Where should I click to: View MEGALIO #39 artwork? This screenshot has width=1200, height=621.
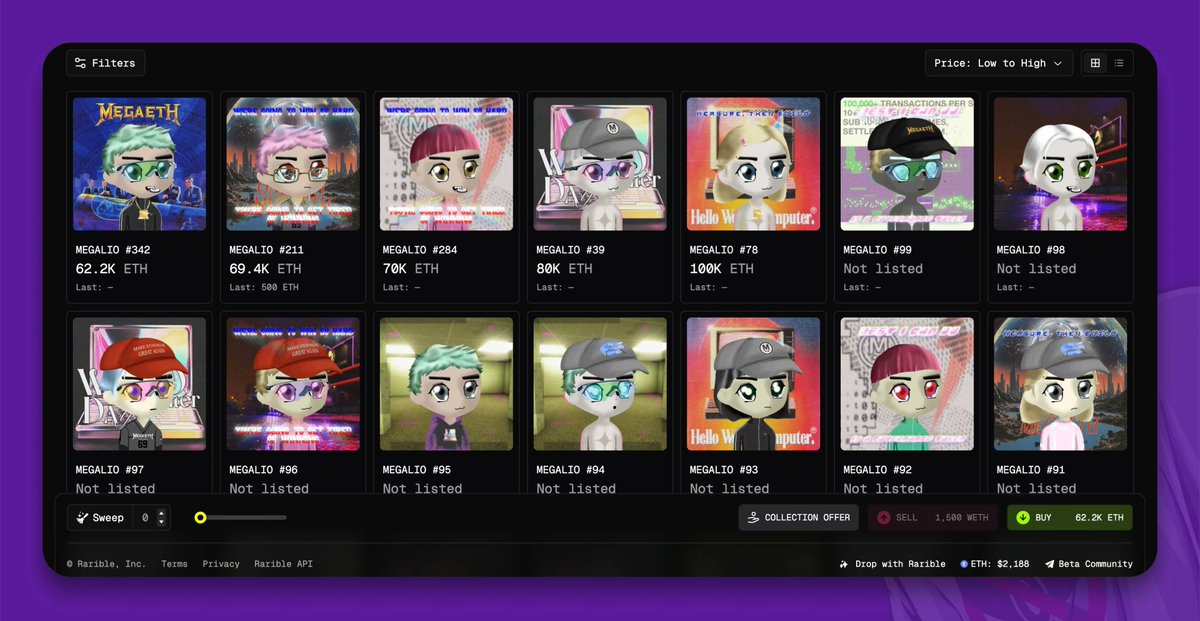coord(600,164)
